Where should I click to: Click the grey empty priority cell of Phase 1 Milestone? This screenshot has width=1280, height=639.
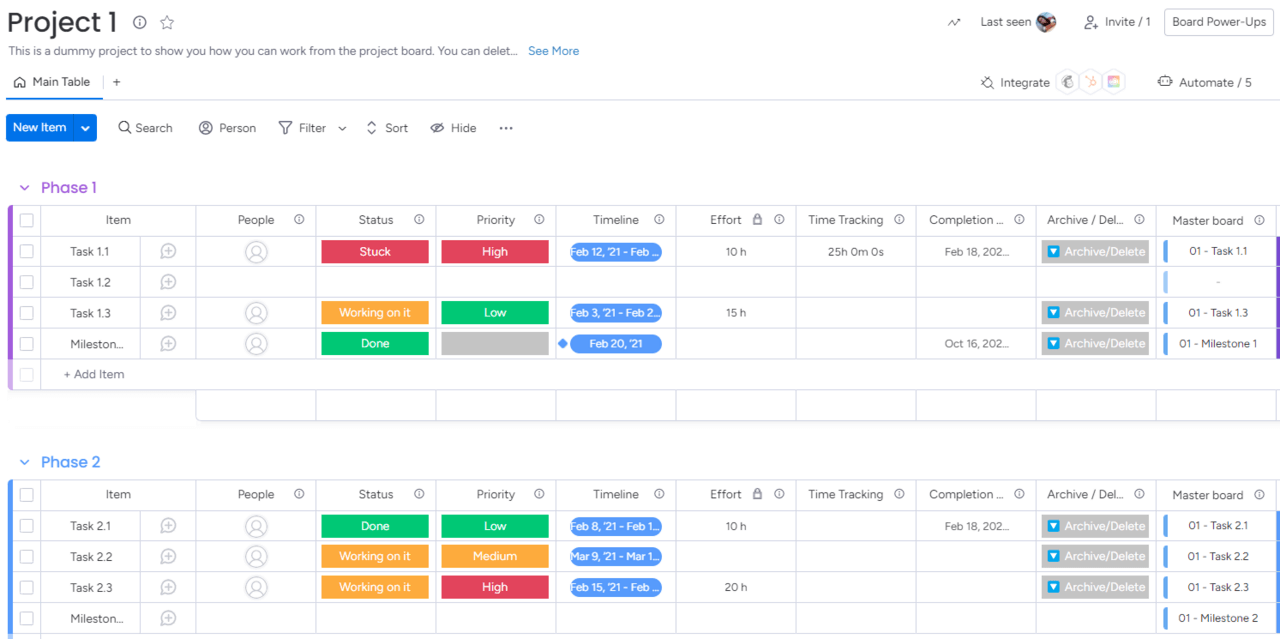pos(495,343)
